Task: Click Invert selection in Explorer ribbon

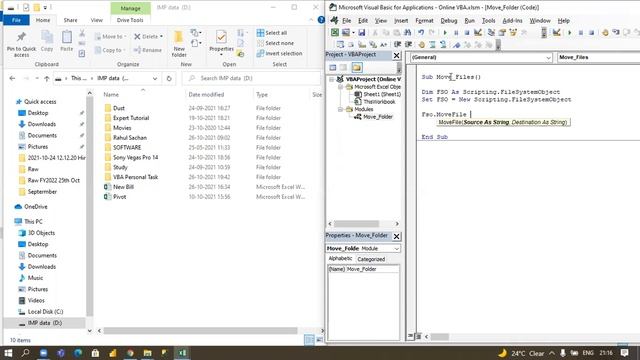Action: (x=280, y=53)
